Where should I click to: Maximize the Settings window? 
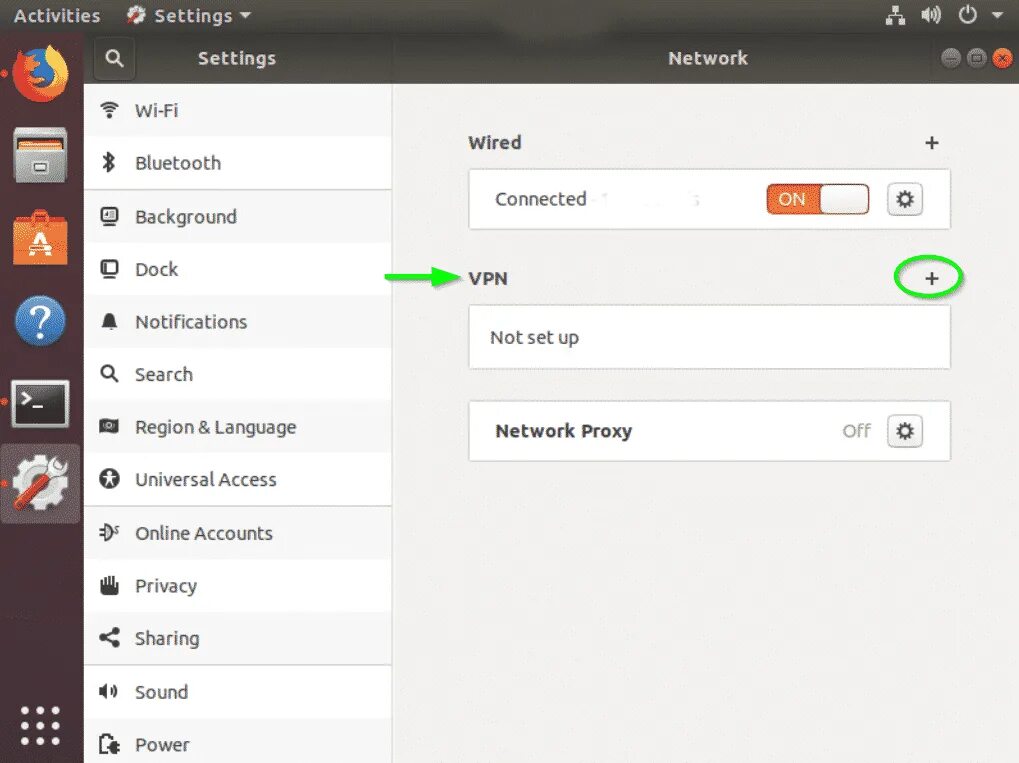977,58
